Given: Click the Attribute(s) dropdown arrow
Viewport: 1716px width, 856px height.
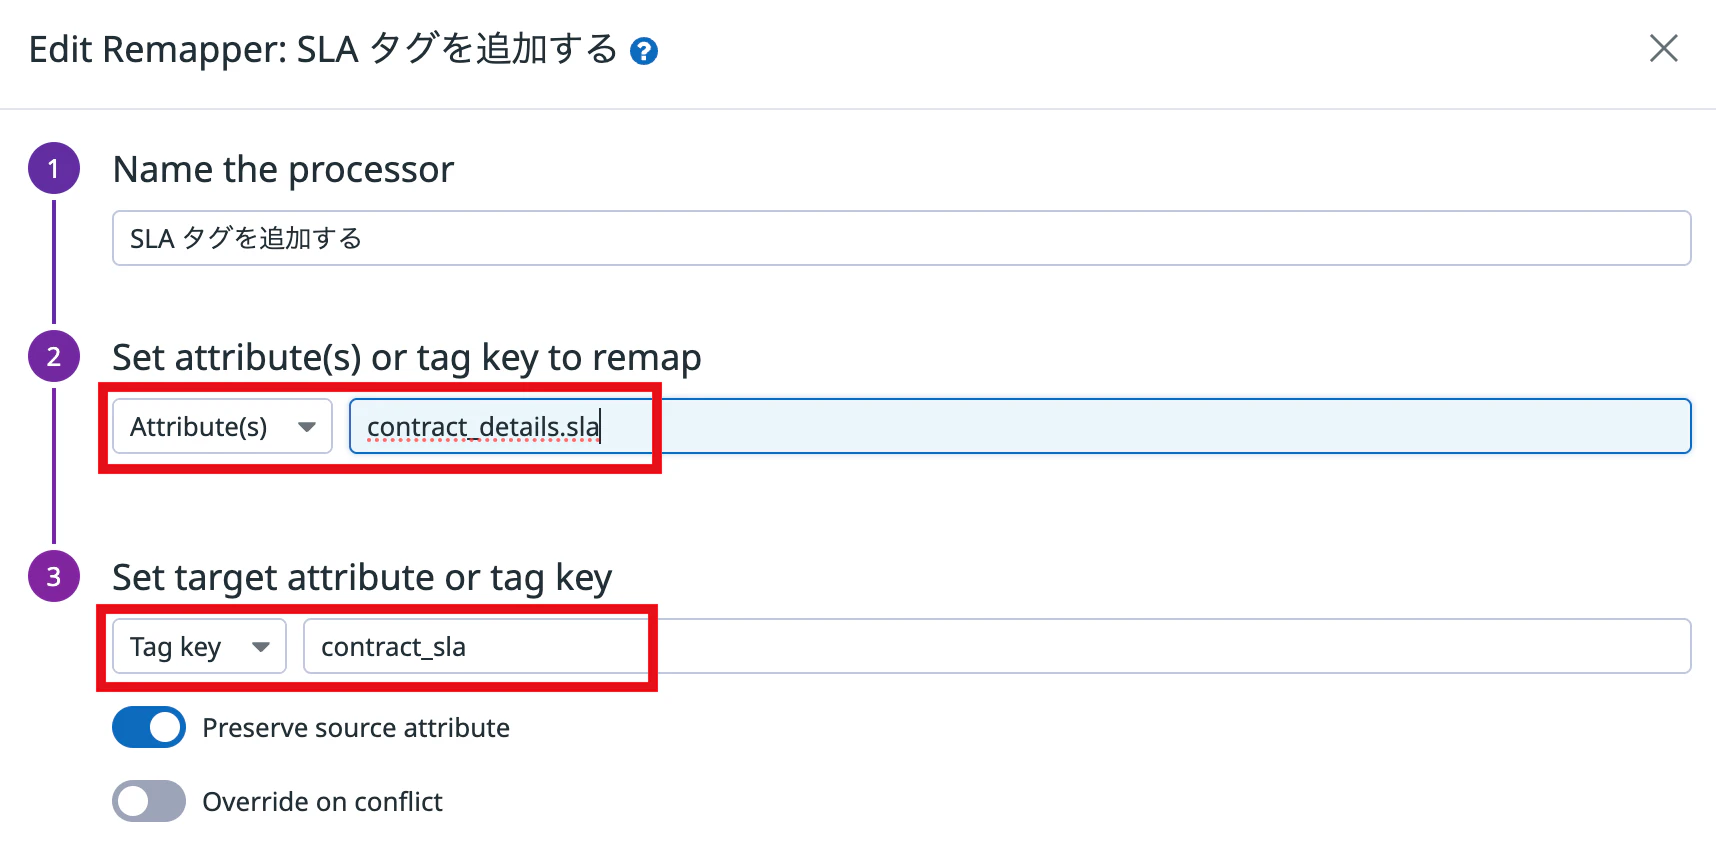Looking at the screenshot, I should pos(307,427).
